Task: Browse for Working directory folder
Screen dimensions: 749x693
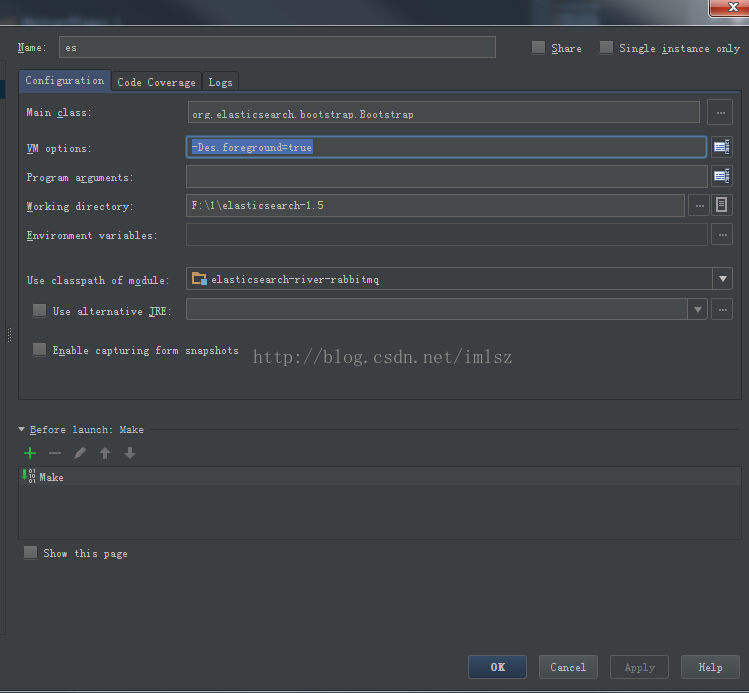Action: (699, 205)
